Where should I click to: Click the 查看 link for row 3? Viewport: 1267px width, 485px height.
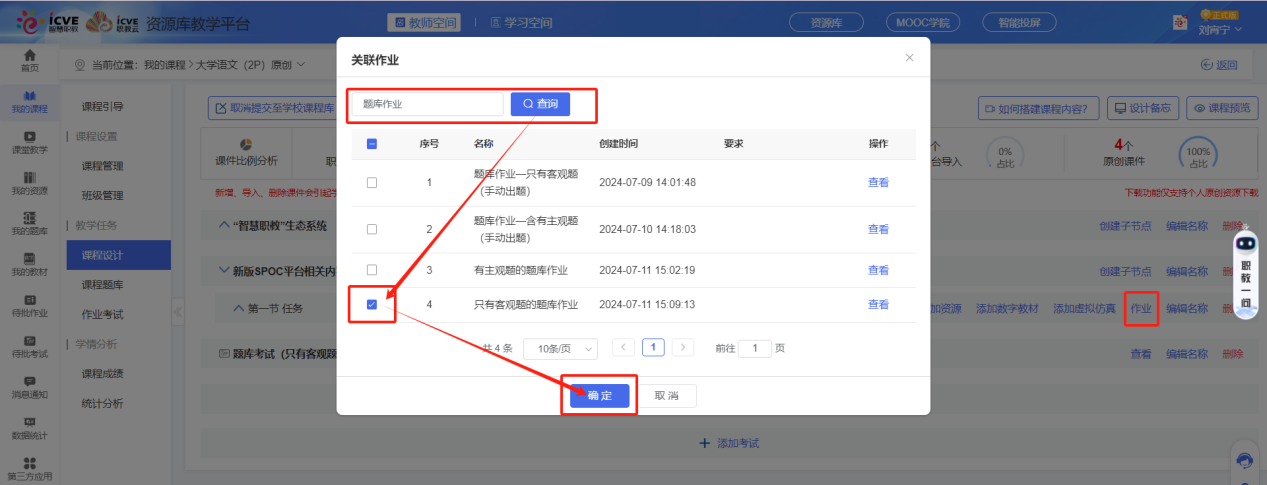(878, 270)
